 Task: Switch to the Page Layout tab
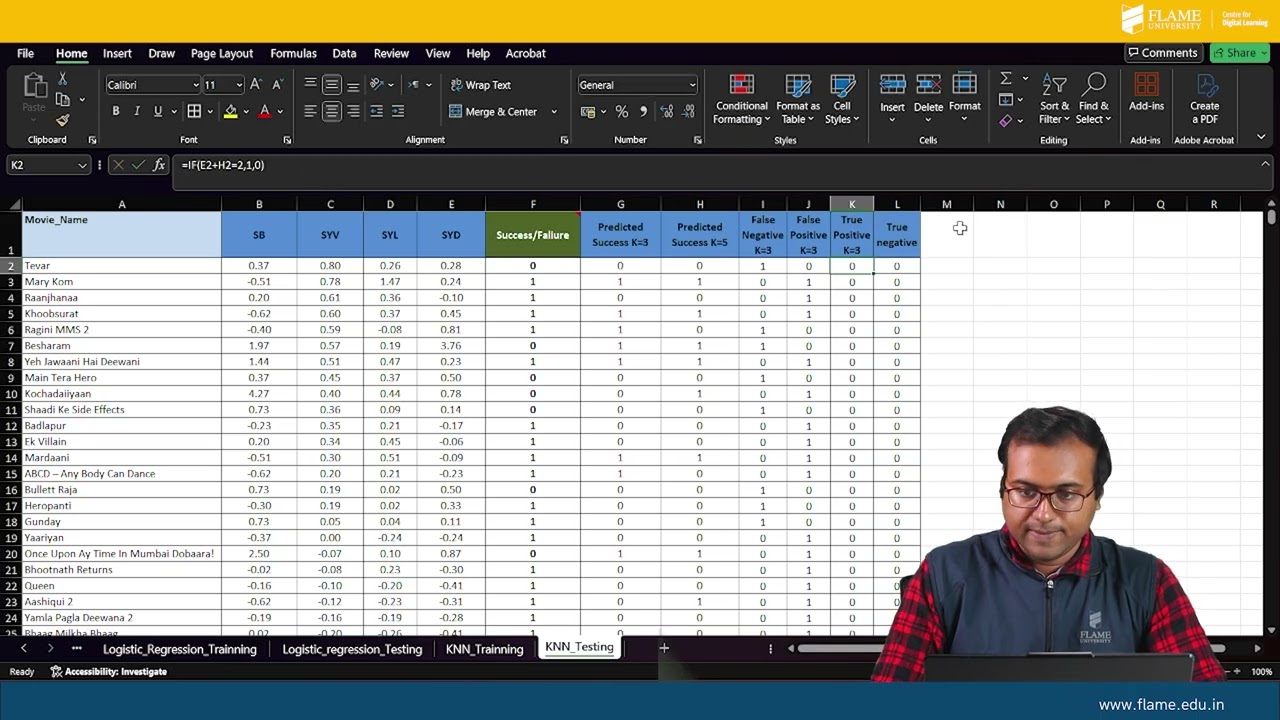(222, 53)
